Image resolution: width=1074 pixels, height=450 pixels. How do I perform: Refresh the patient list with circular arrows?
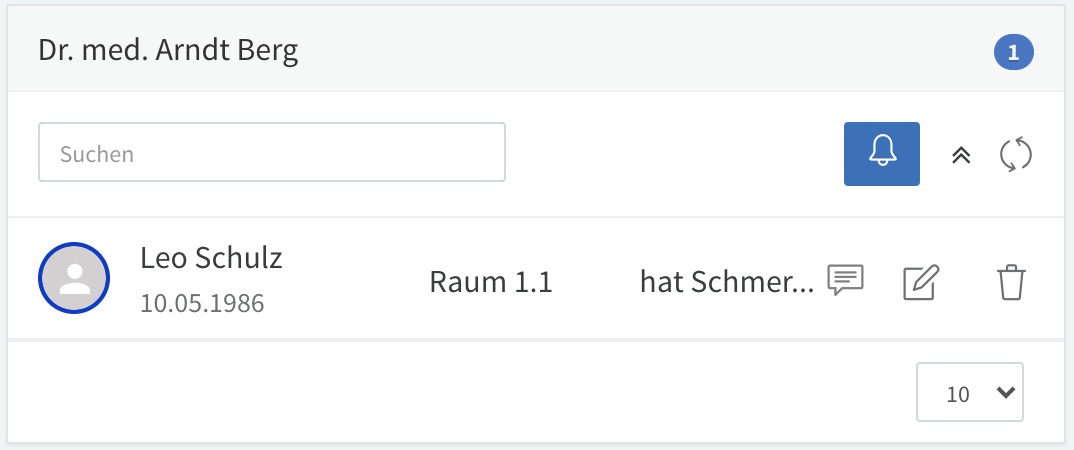click(x=1016, y=154)
